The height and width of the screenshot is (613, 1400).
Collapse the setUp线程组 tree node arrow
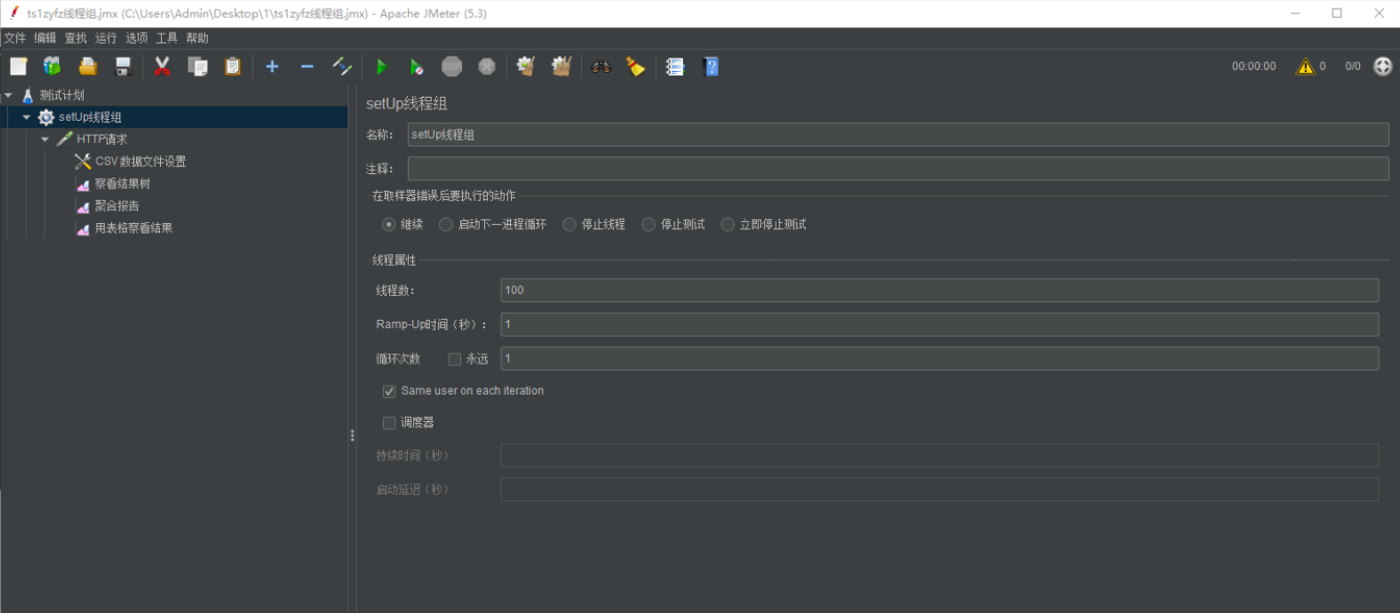(x=26, y=117)
